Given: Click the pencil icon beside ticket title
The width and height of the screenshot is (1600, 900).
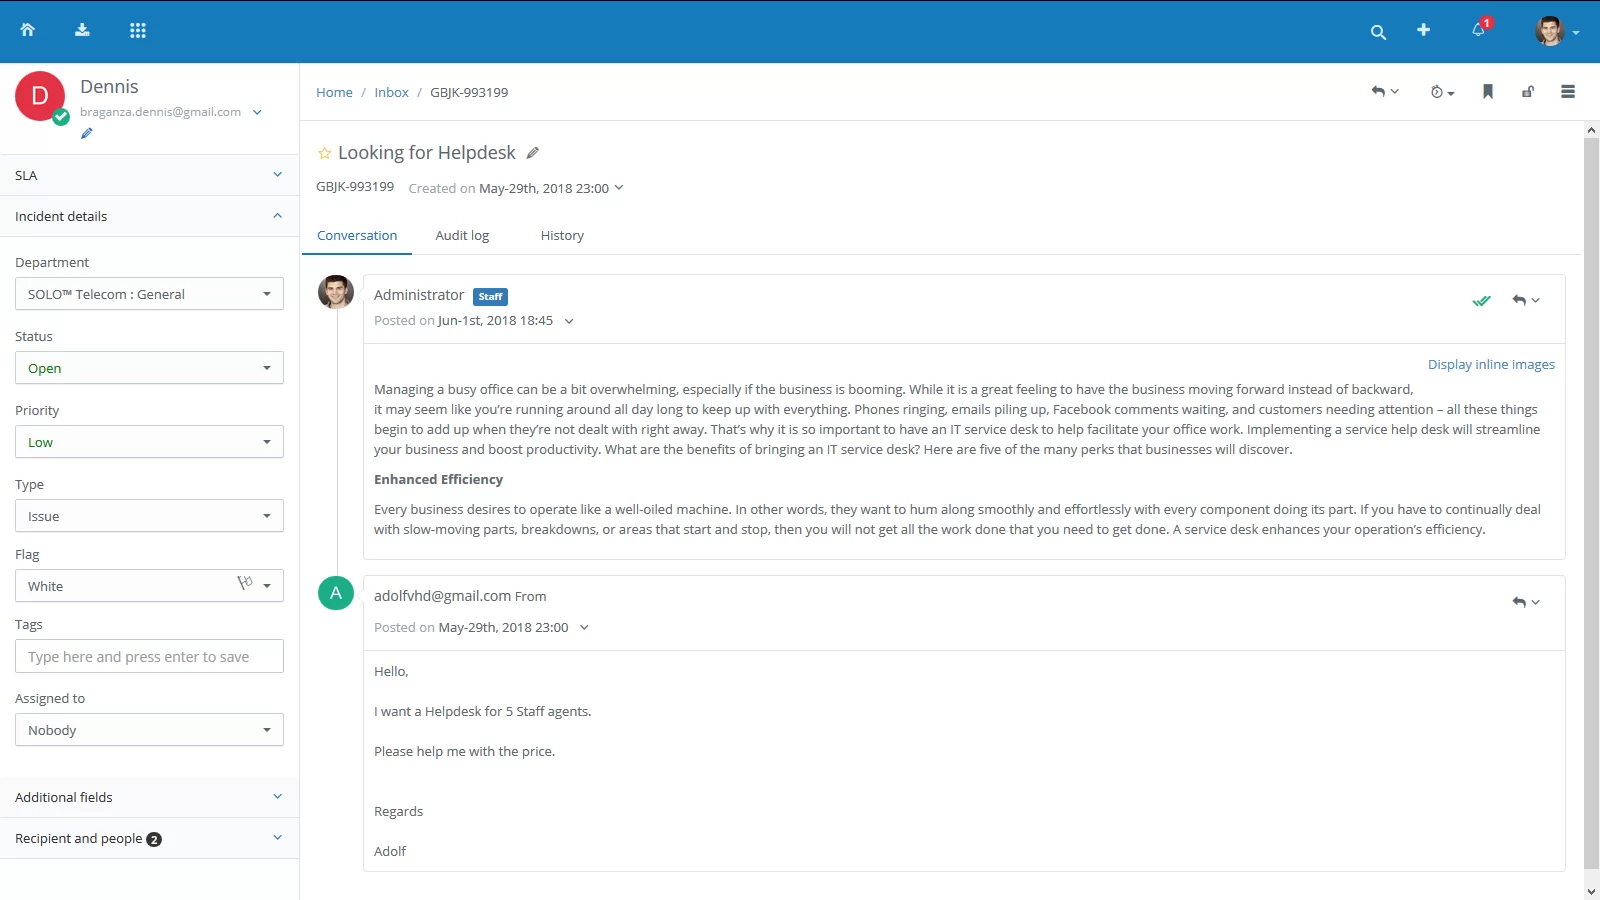Looking at the screenshot, I should 533,153.
